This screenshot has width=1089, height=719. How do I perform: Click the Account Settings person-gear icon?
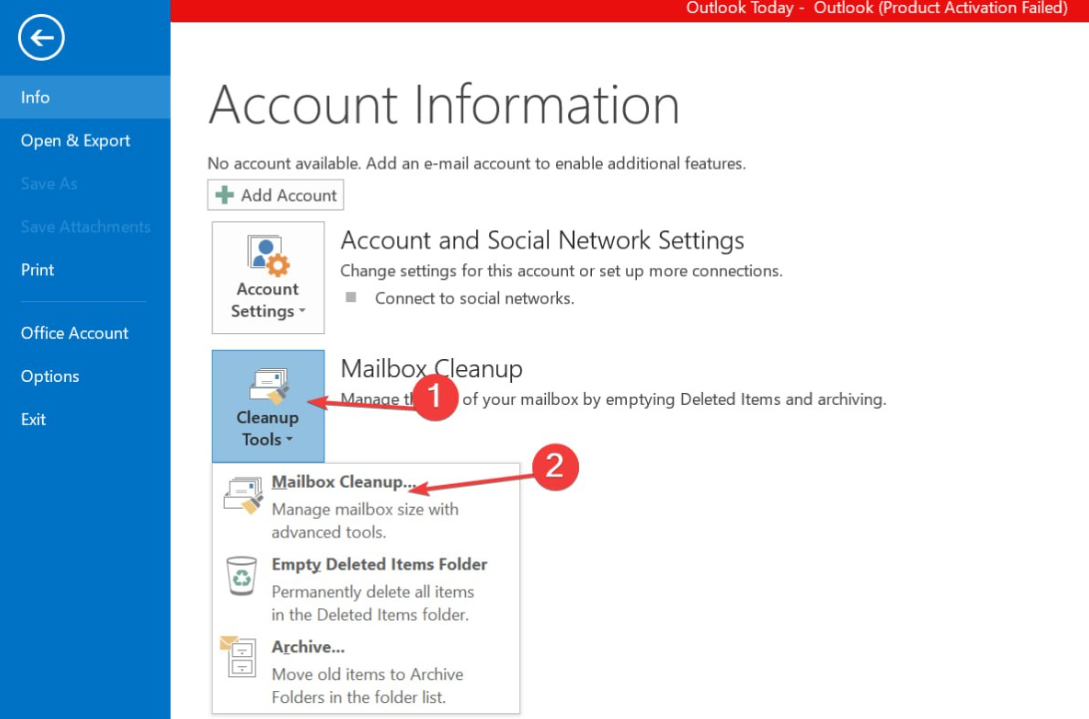pos(268,255)
